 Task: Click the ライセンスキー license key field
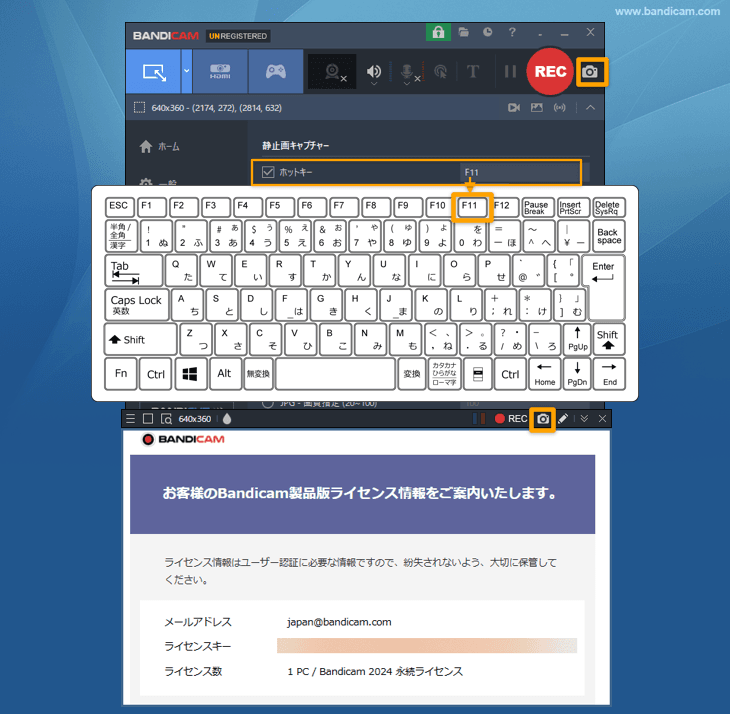pos(426,646)
